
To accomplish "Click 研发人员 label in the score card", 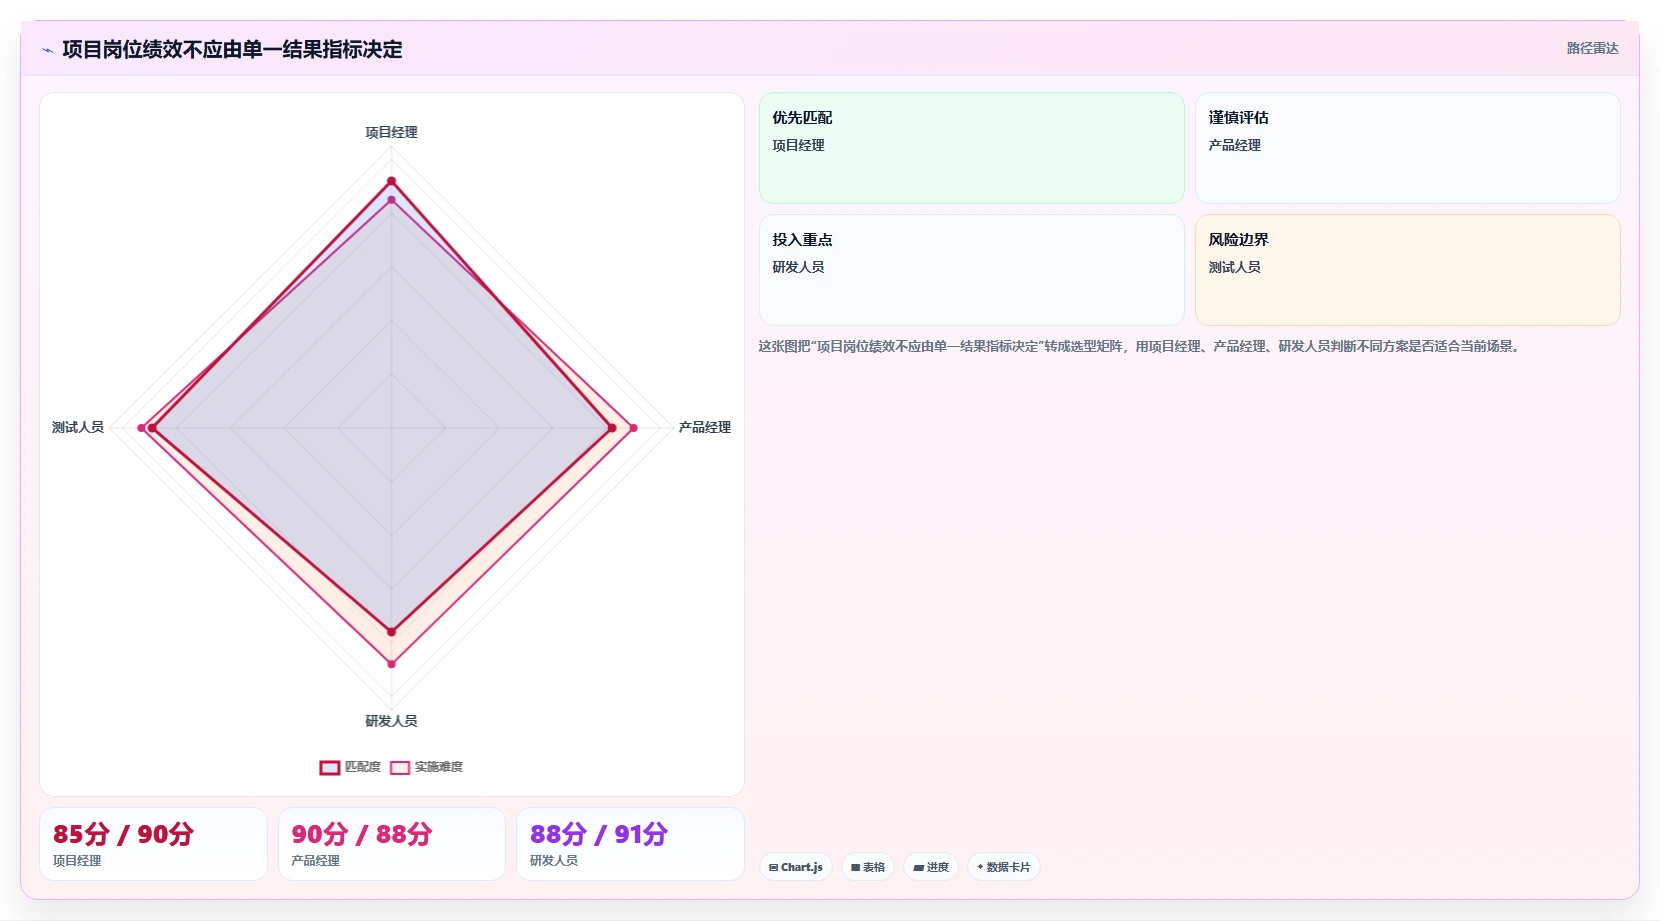I will pos(554,860).
